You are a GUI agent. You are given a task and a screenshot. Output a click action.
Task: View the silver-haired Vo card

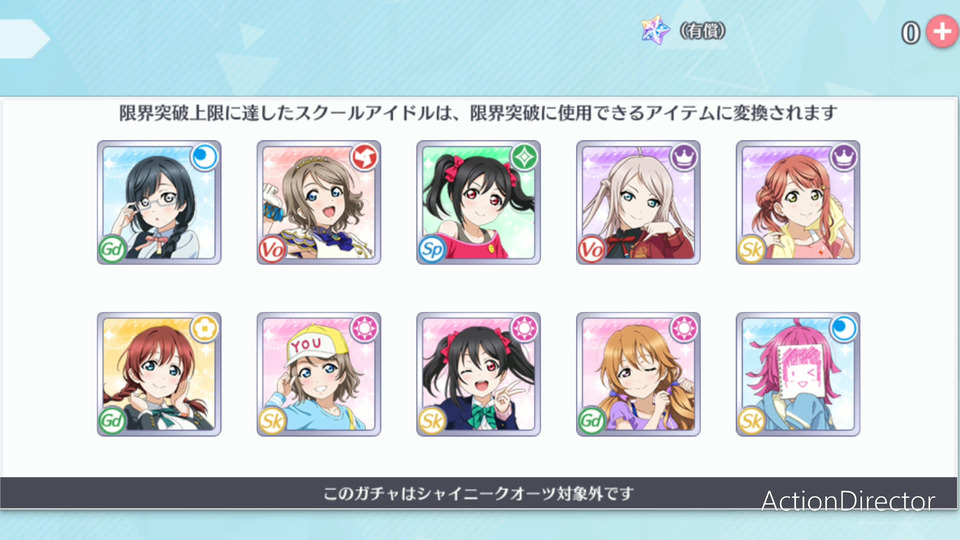coord(639,203)
